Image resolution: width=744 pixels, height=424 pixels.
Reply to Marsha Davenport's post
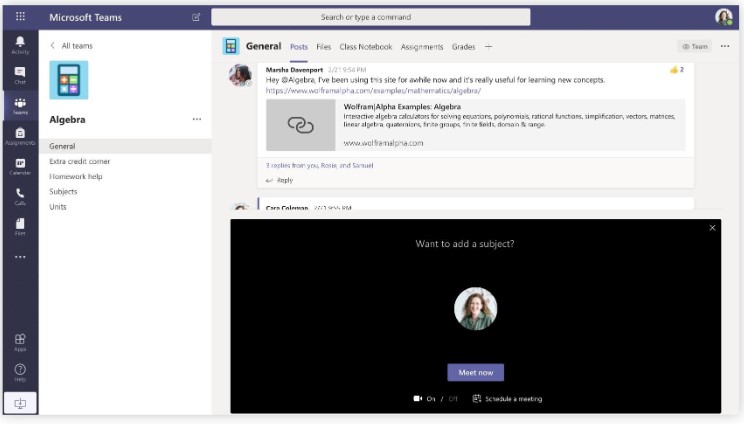279,180
